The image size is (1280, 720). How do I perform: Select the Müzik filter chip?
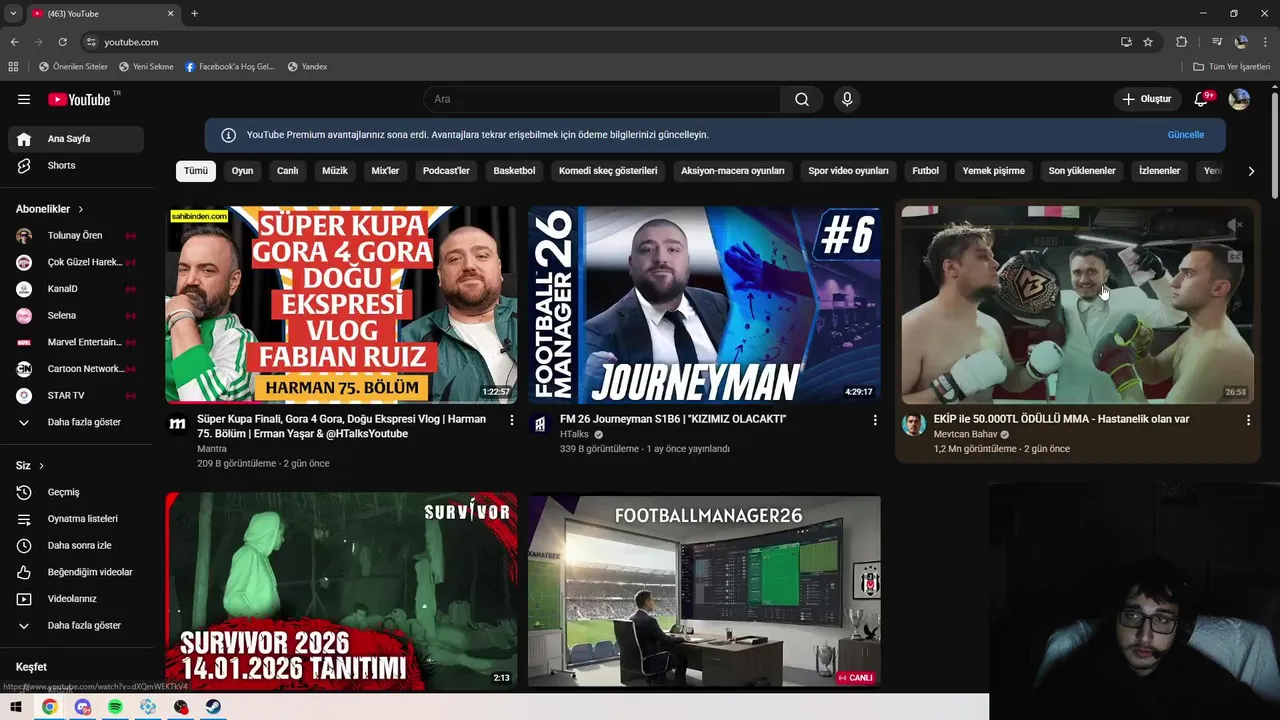pyautogui.click(x=335, y=171)
